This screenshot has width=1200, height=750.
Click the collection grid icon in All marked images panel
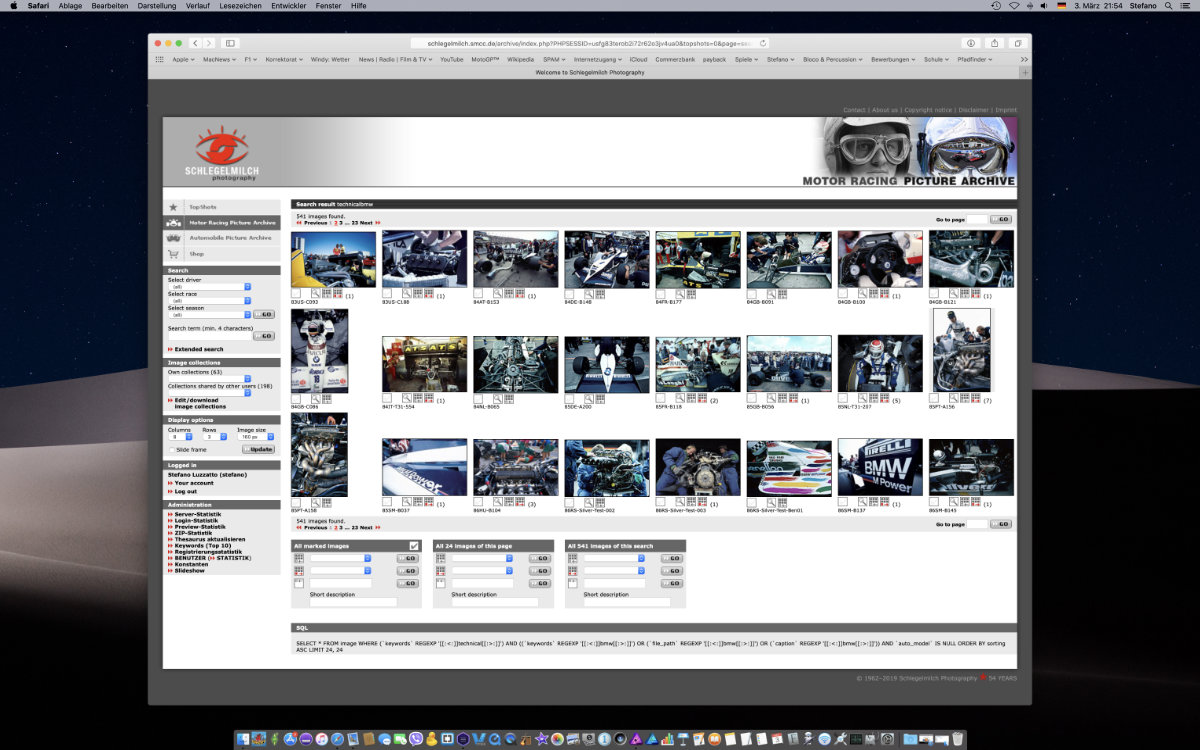299,558
